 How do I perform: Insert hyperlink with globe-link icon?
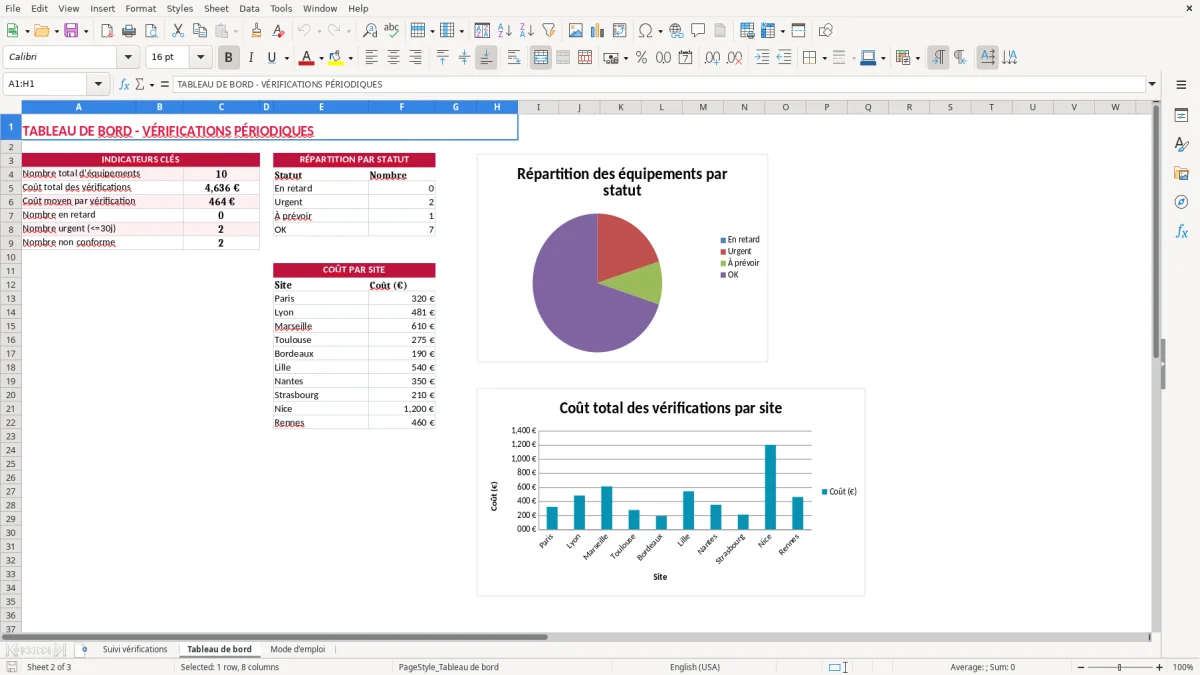pos(676,31)
